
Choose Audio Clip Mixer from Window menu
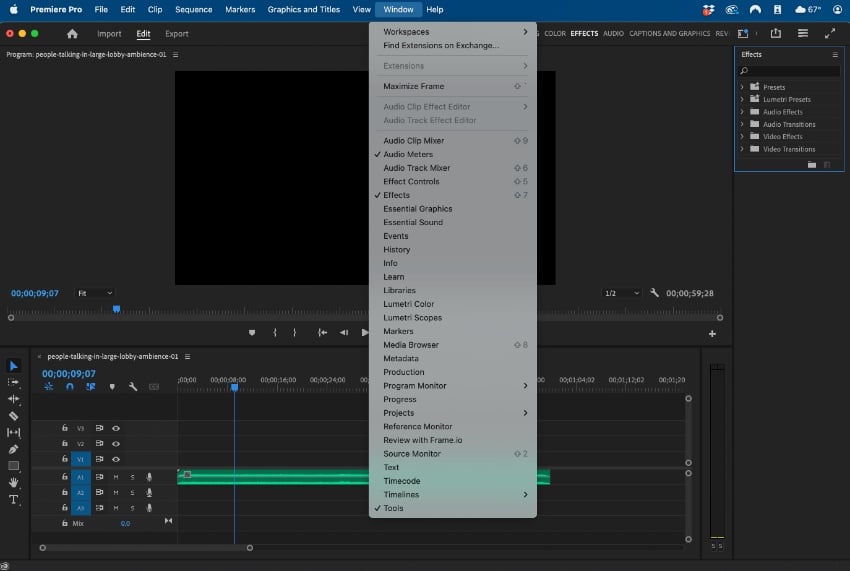click(453, 140)
